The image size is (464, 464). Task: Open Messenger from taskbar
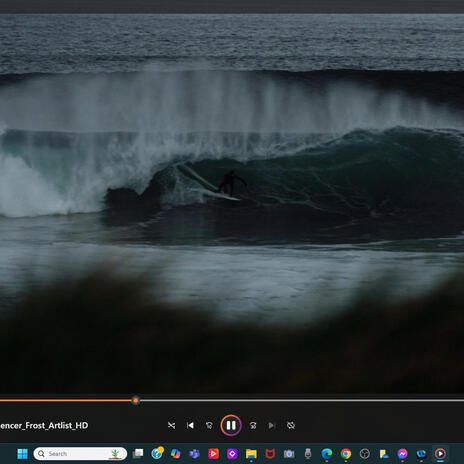[402, 454]
